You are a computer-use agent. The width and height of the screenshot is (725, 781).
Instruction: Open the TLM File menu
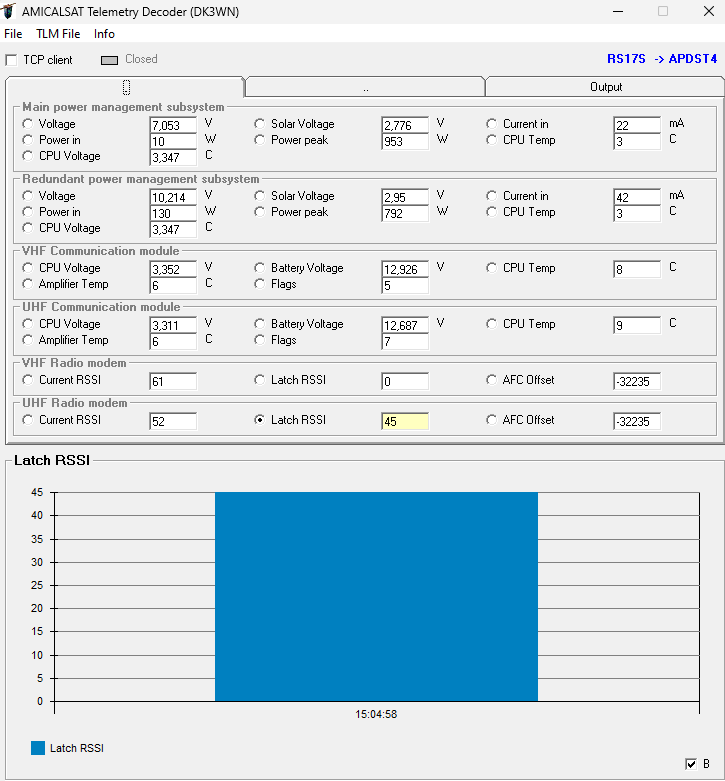(58, 34)
